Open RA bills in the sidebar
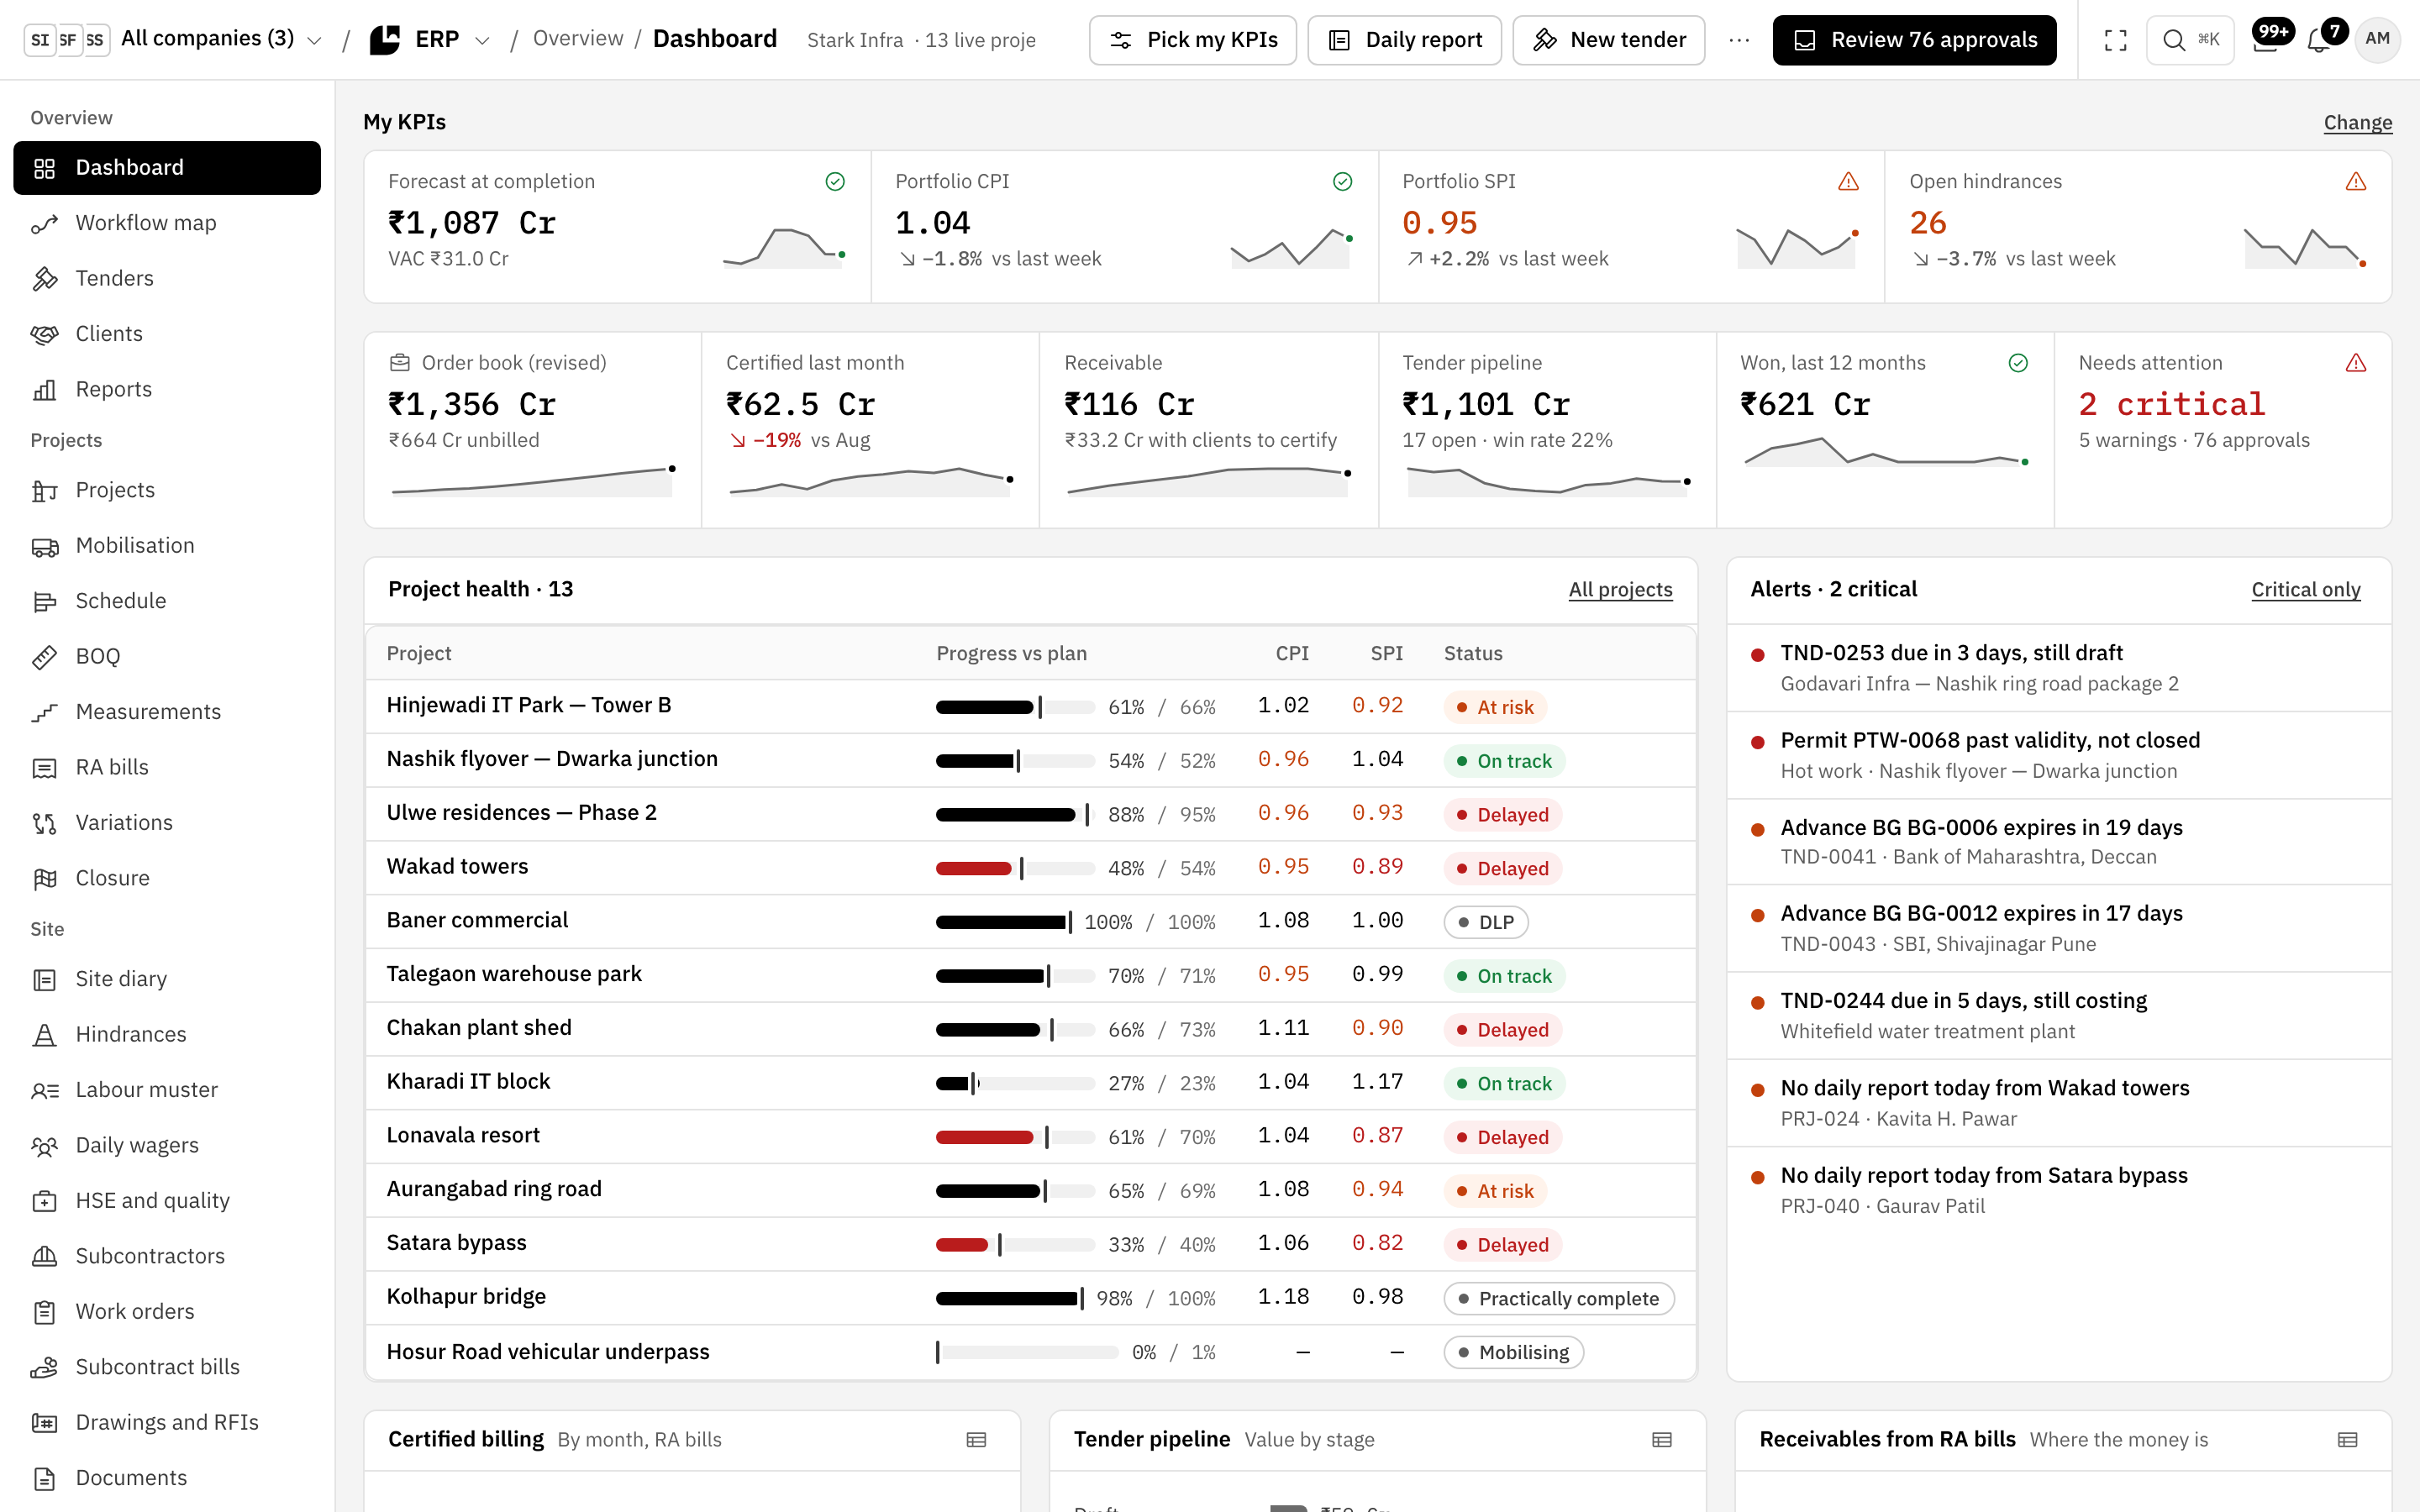Image resolution: width=2420 pixels, height=1512 pixels. (x=167, y=768)
